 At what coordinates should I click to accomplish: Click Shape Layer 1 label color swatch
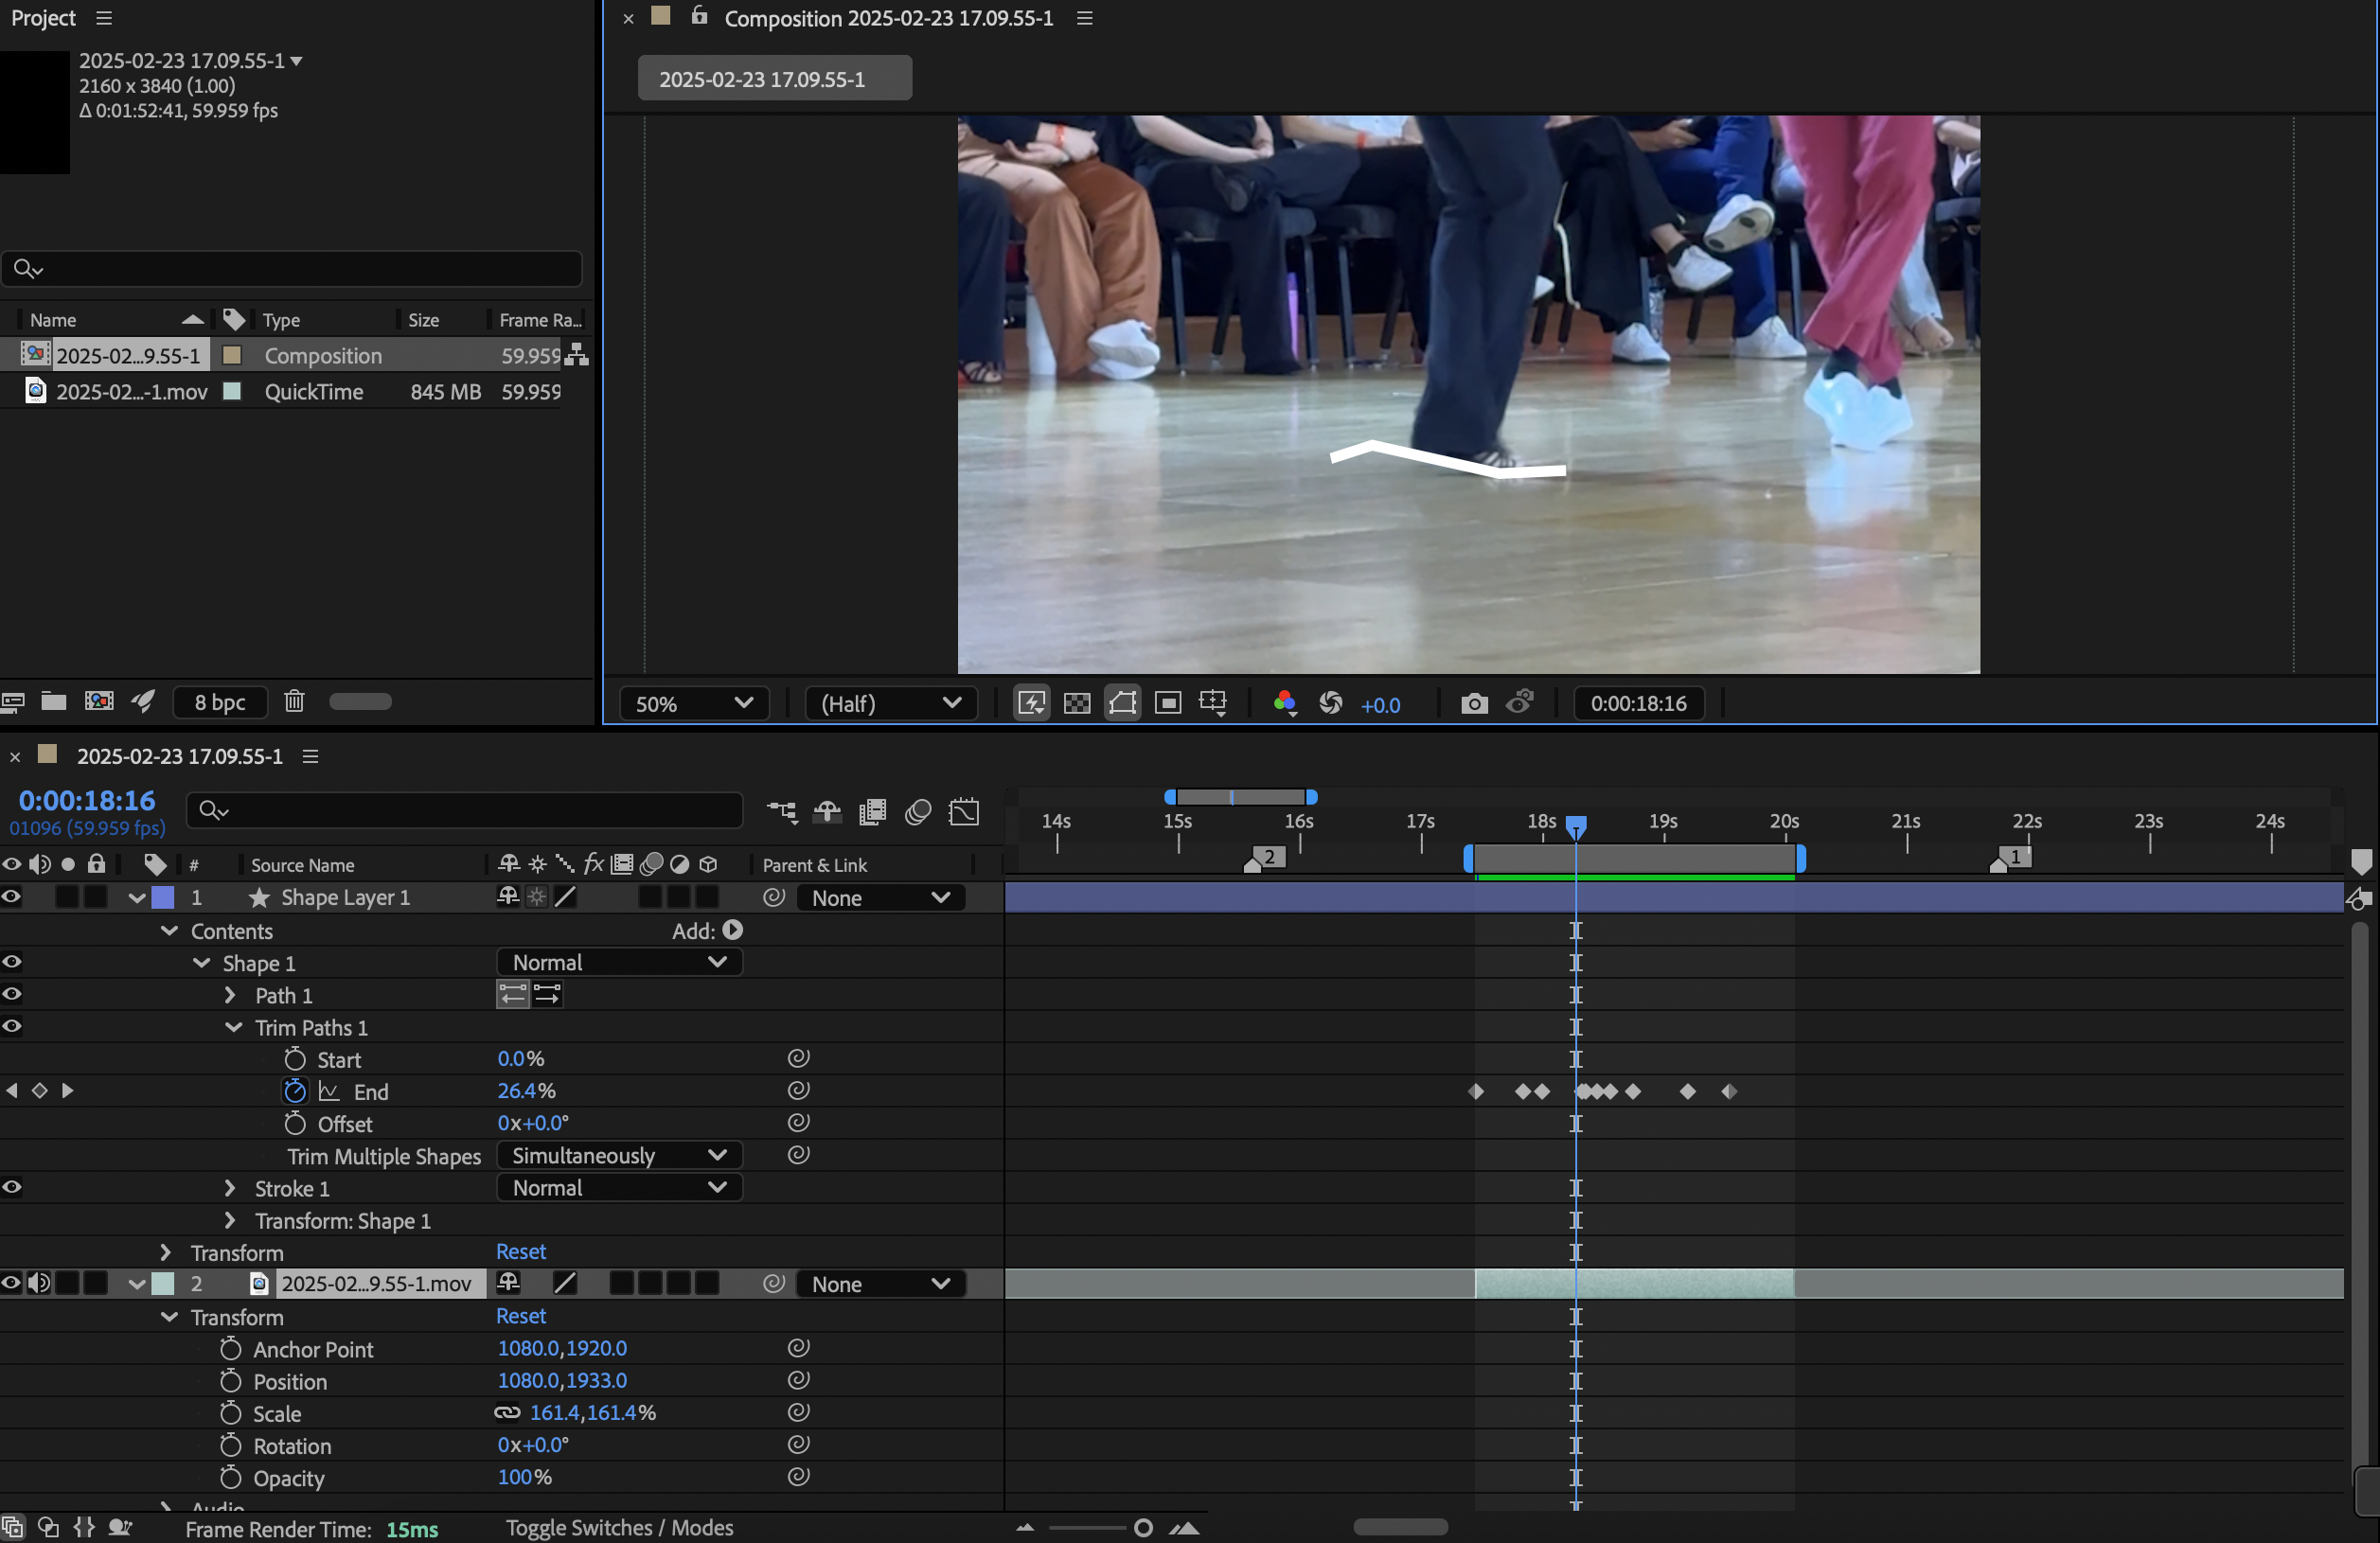click(162, 897)
